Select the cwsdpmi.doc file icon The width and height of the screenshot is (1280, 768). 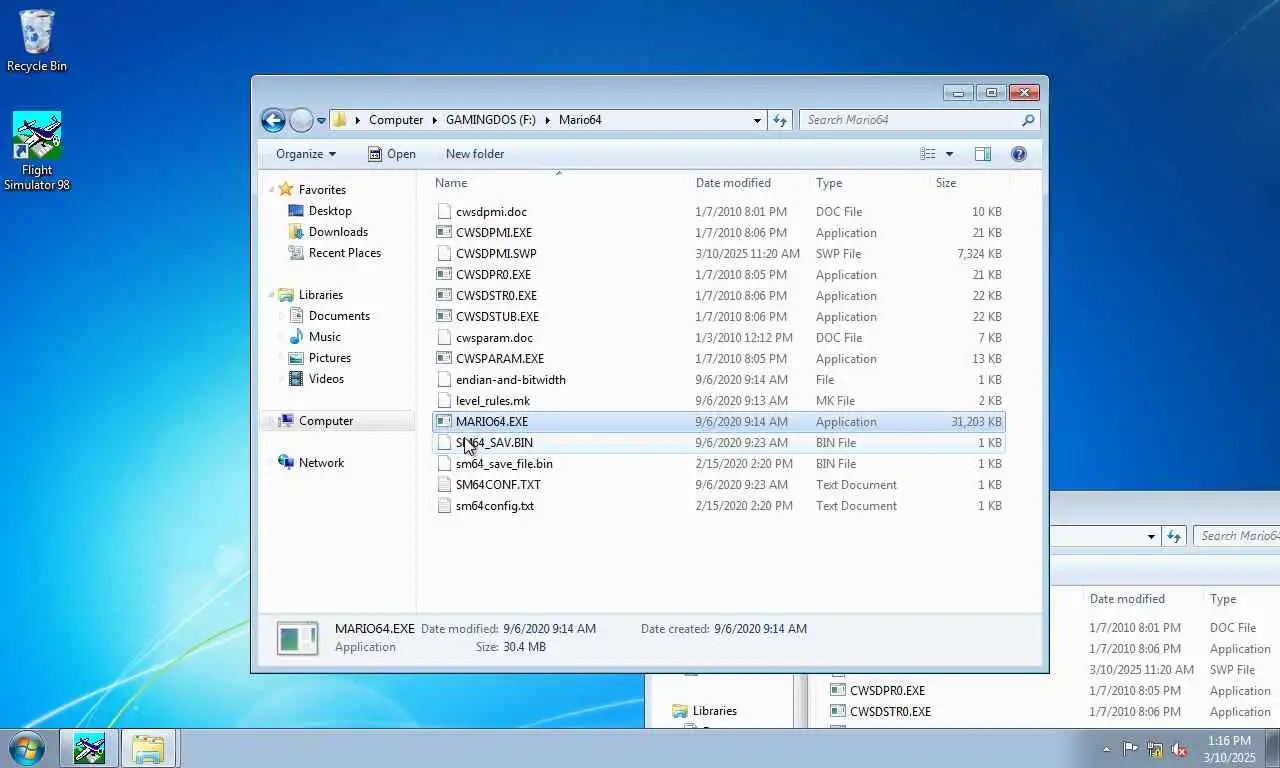click(x=445, y=212)
